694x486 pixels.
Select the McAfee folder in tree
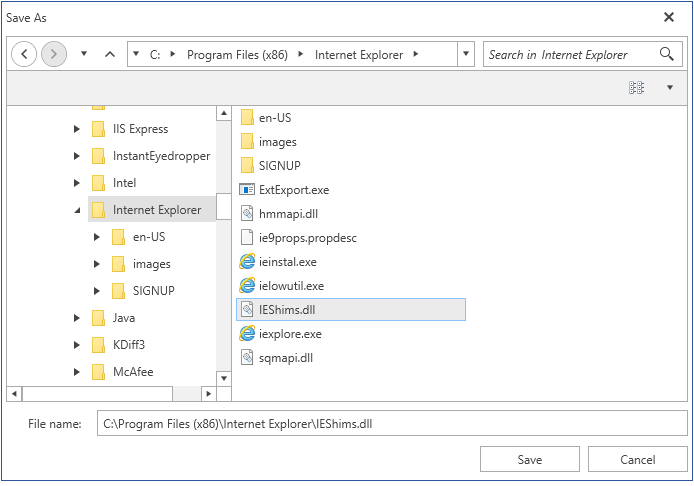133,372
